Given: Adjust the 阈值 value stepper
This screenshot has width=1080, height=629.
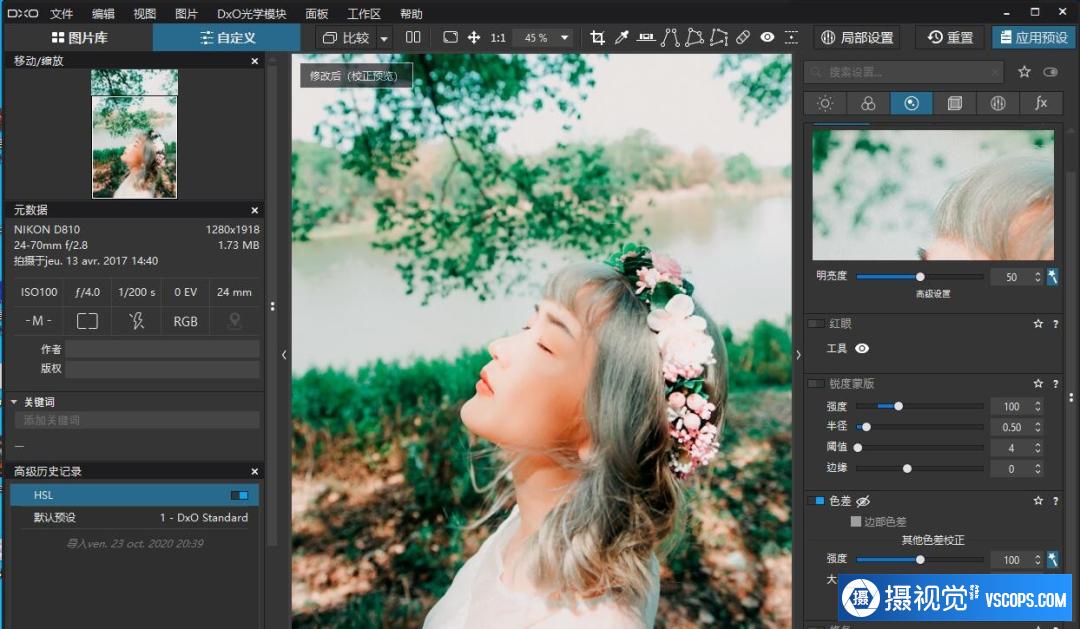Looking at the screenshot, I should (1037, 448).
